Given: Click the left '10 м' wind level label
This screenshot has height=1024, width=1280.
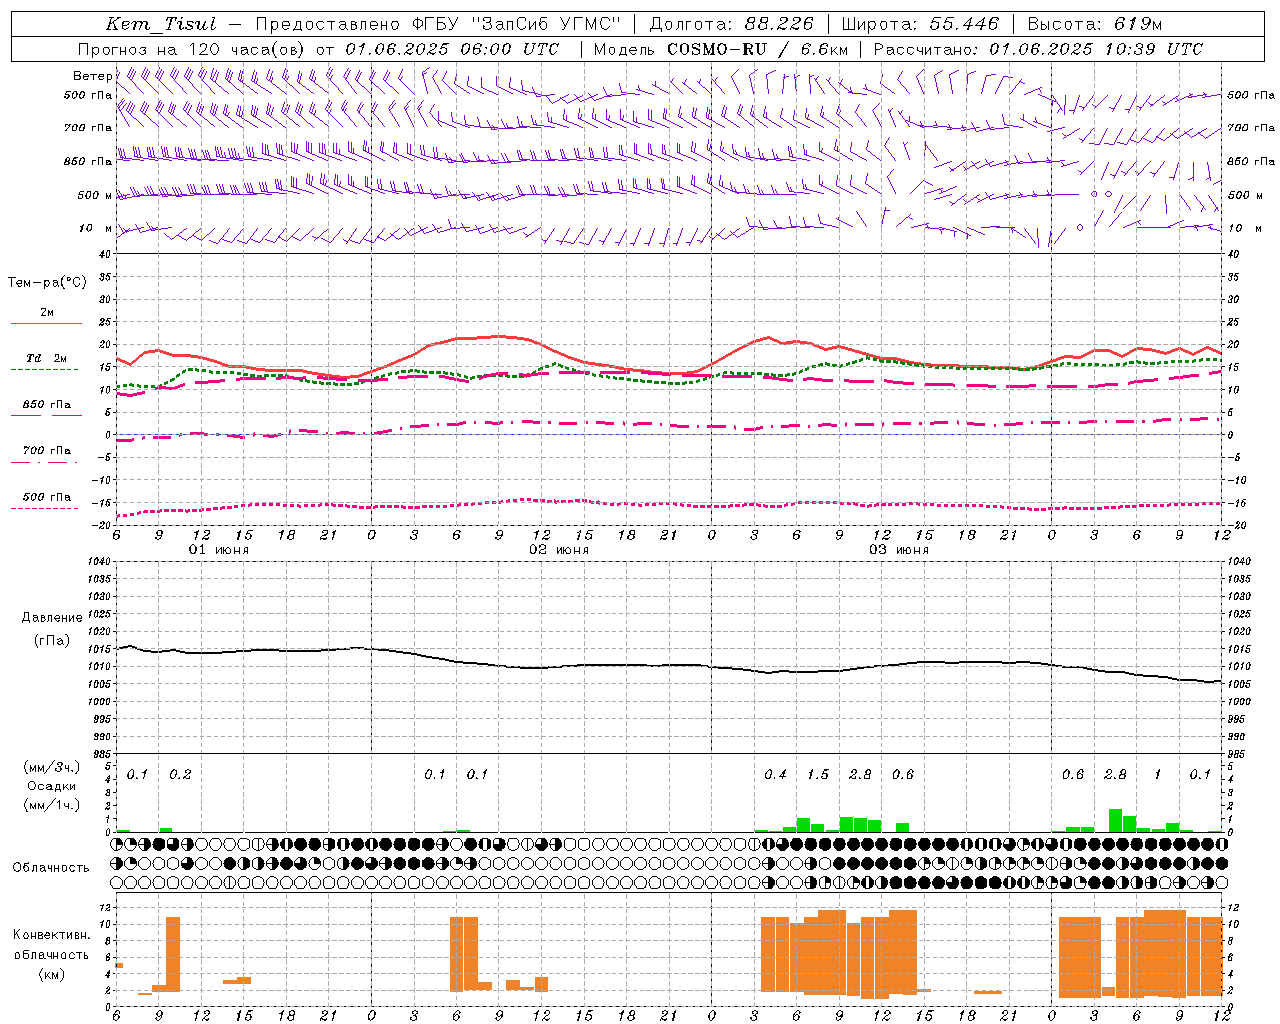Looking at the screenshot, I should coord(95,228).
